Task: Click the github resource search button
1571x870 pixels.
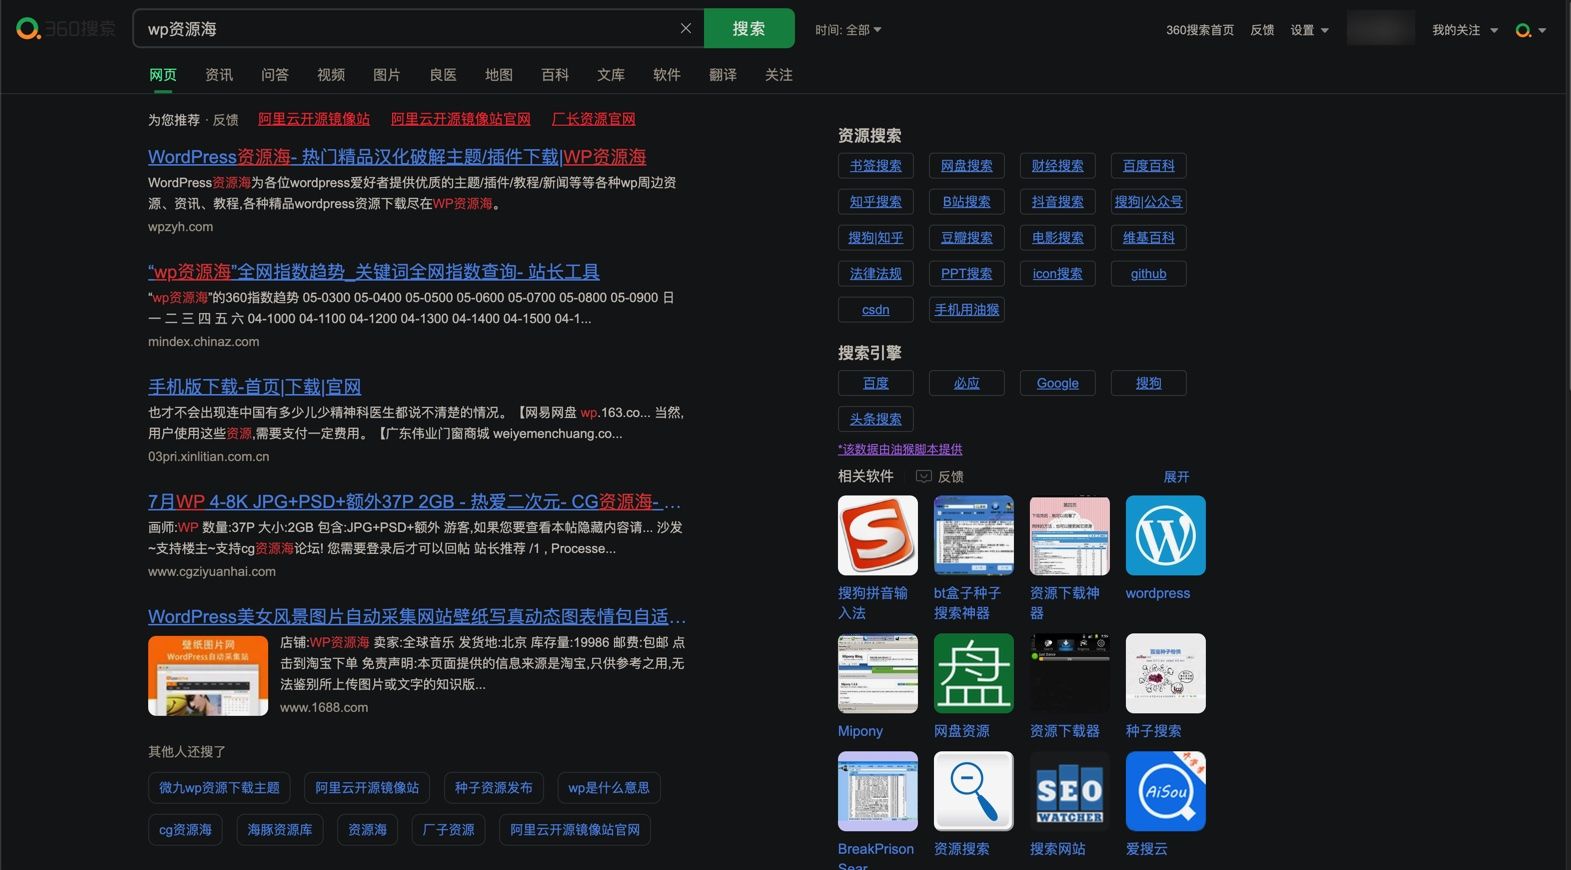Action: coord(1149,274)
